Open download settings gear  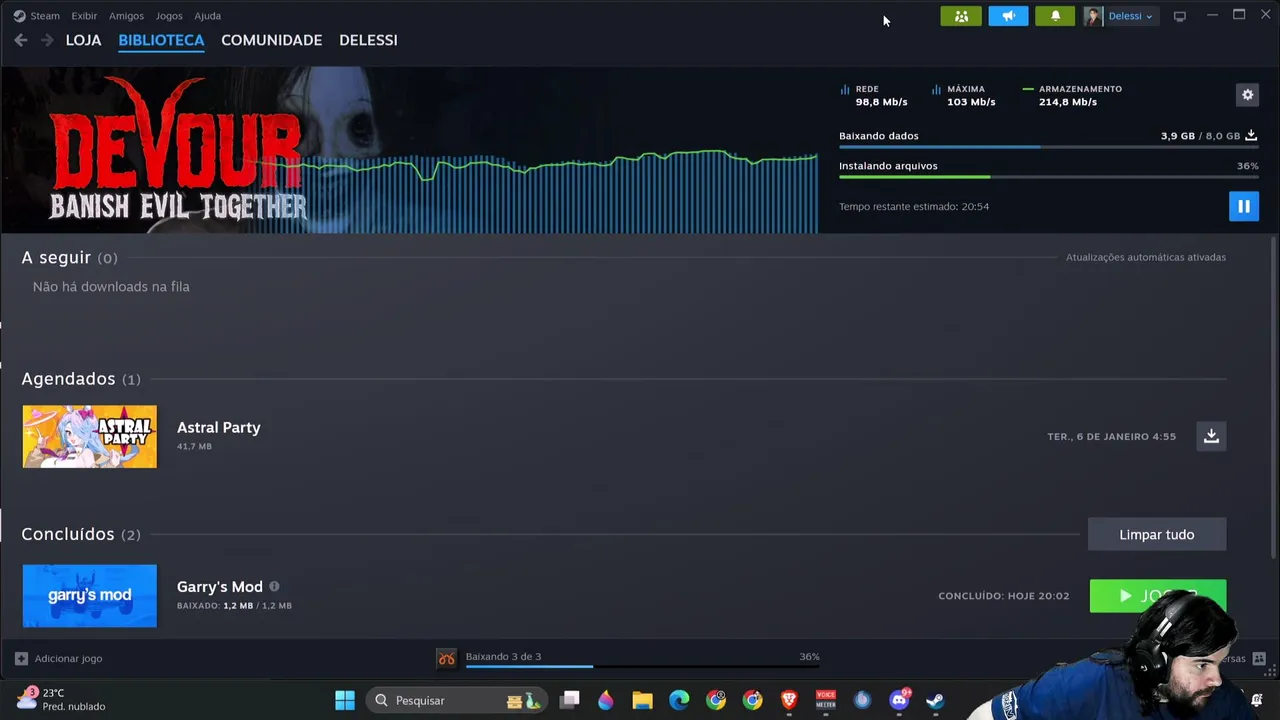pyautogui.click(x=1247, y=95)
